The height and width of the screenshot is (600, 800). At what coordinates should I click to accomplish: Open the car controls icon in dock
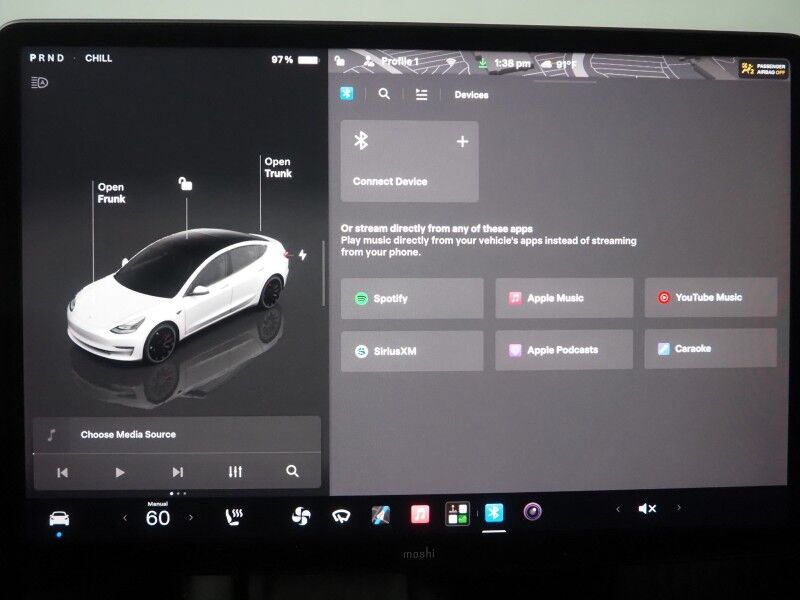59,519
